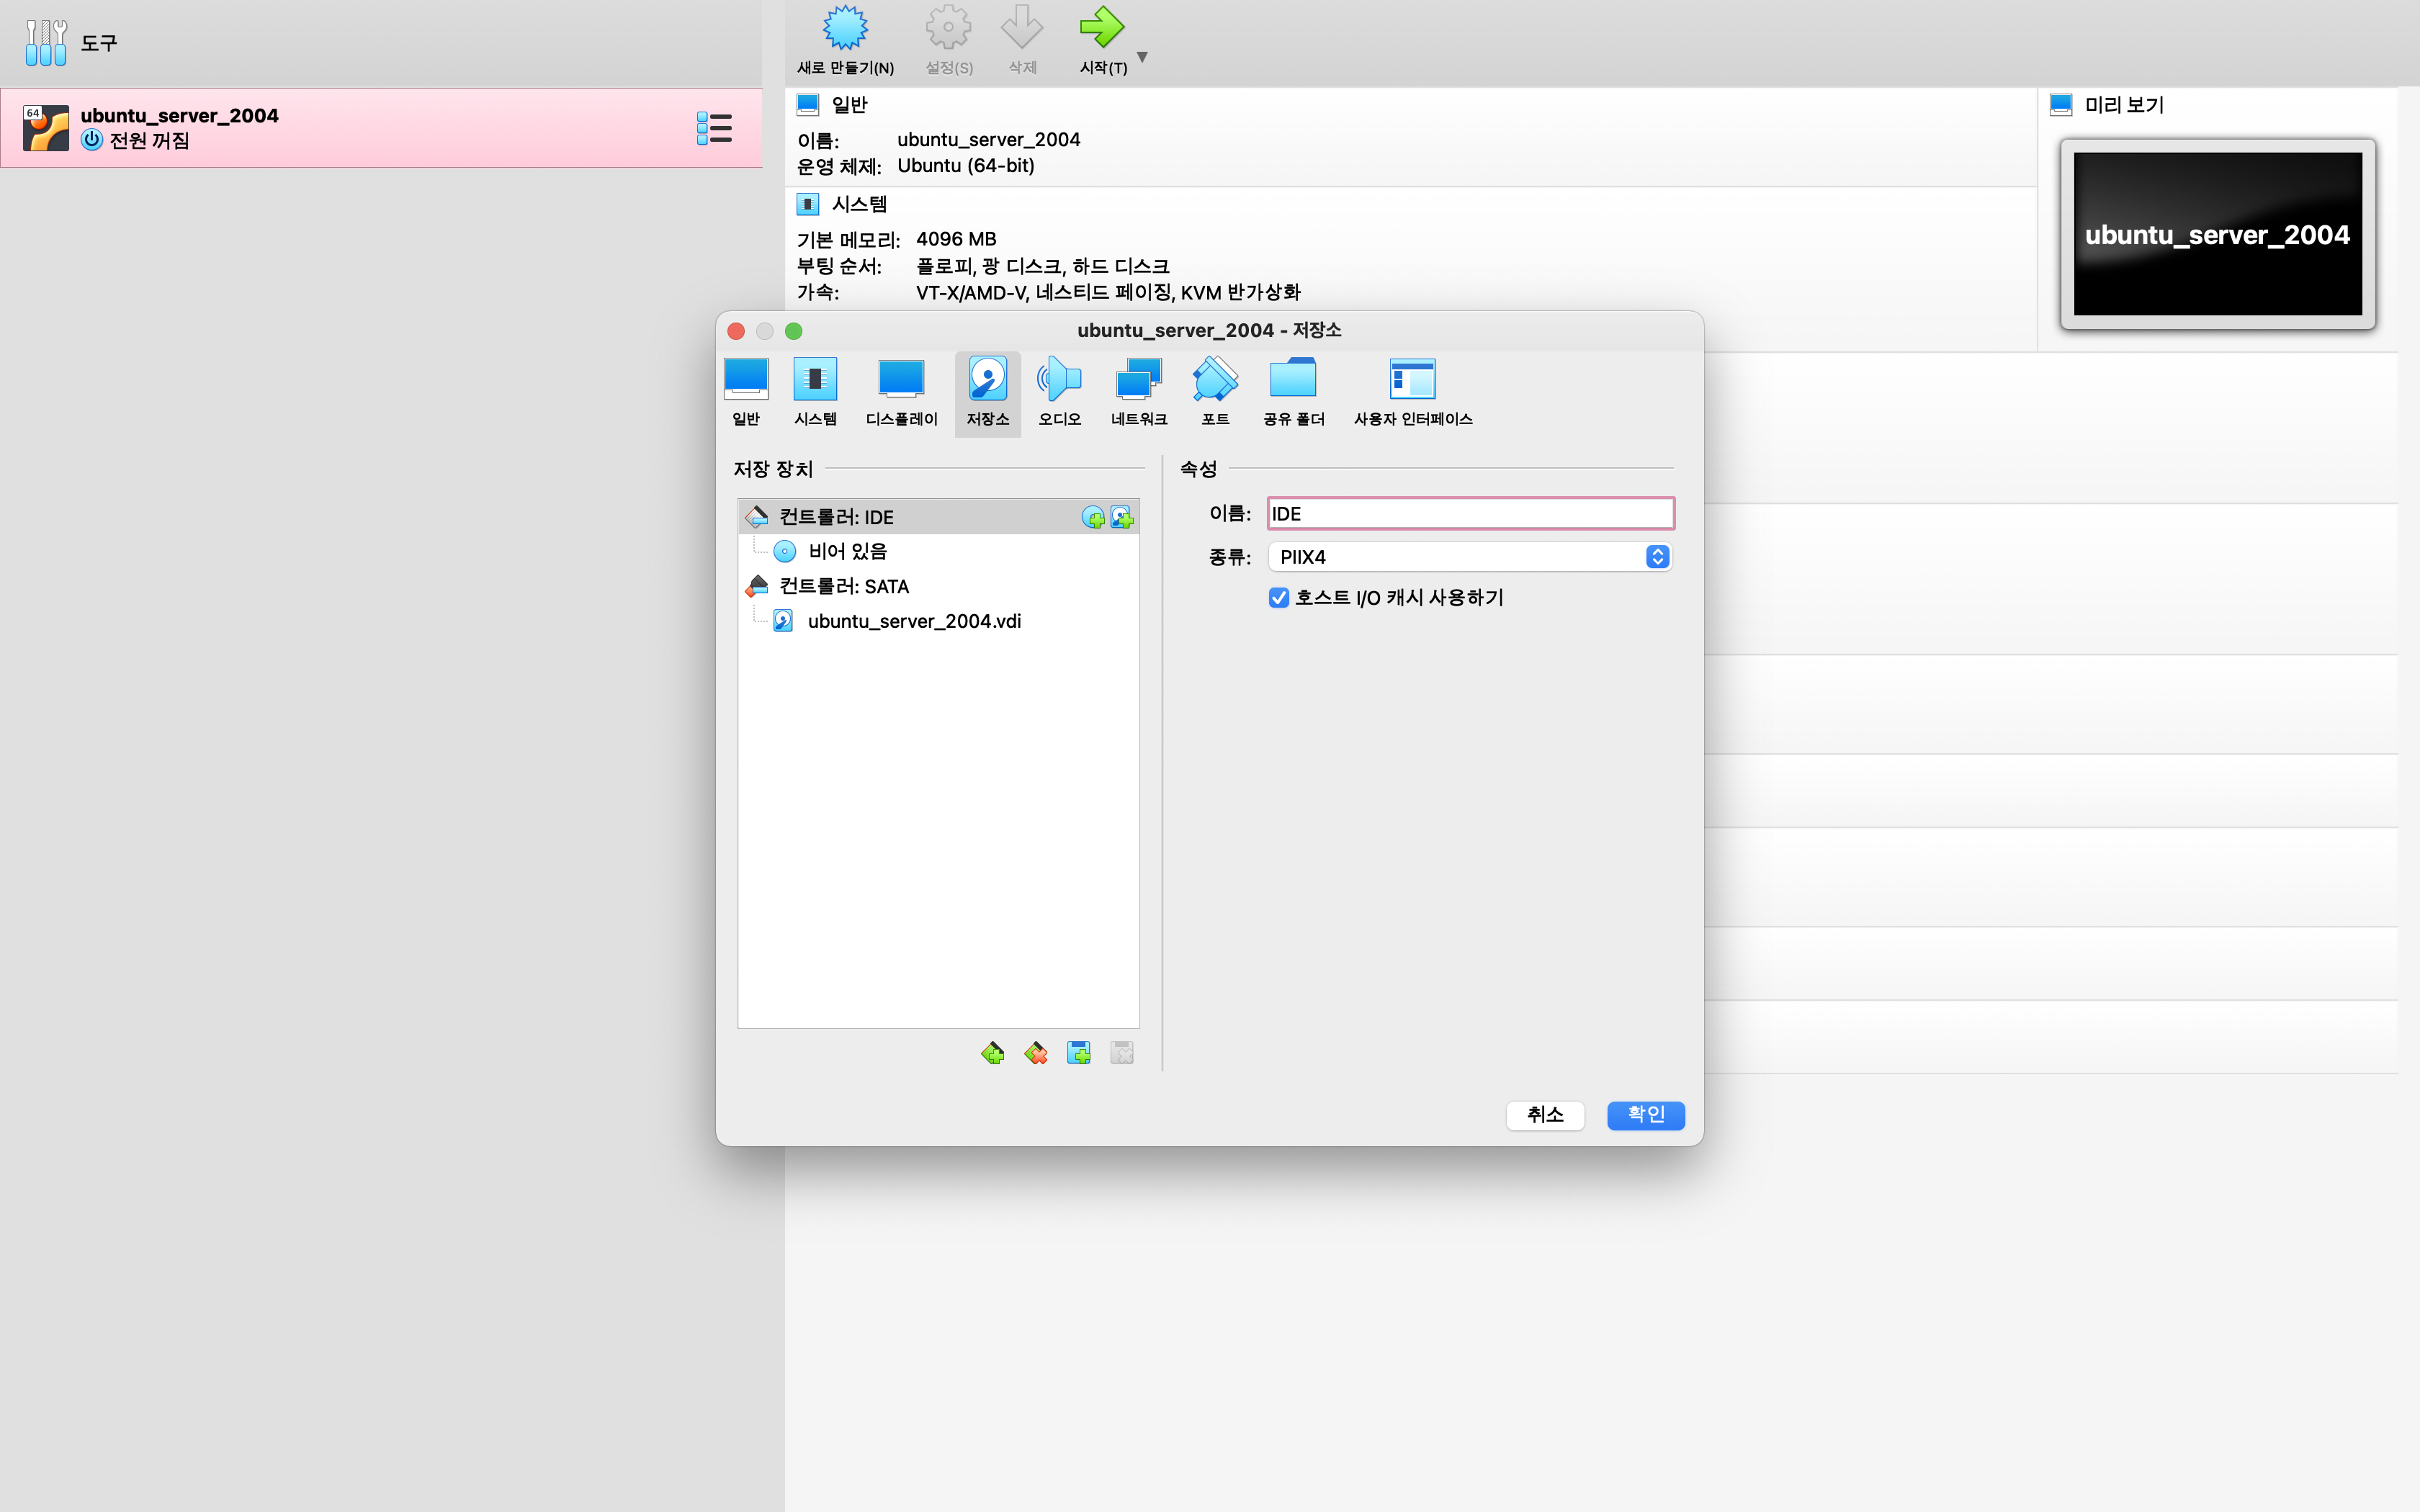Select the 비어 있음 optical drive entry
2420x1512 pixels.
coord(847,552)
